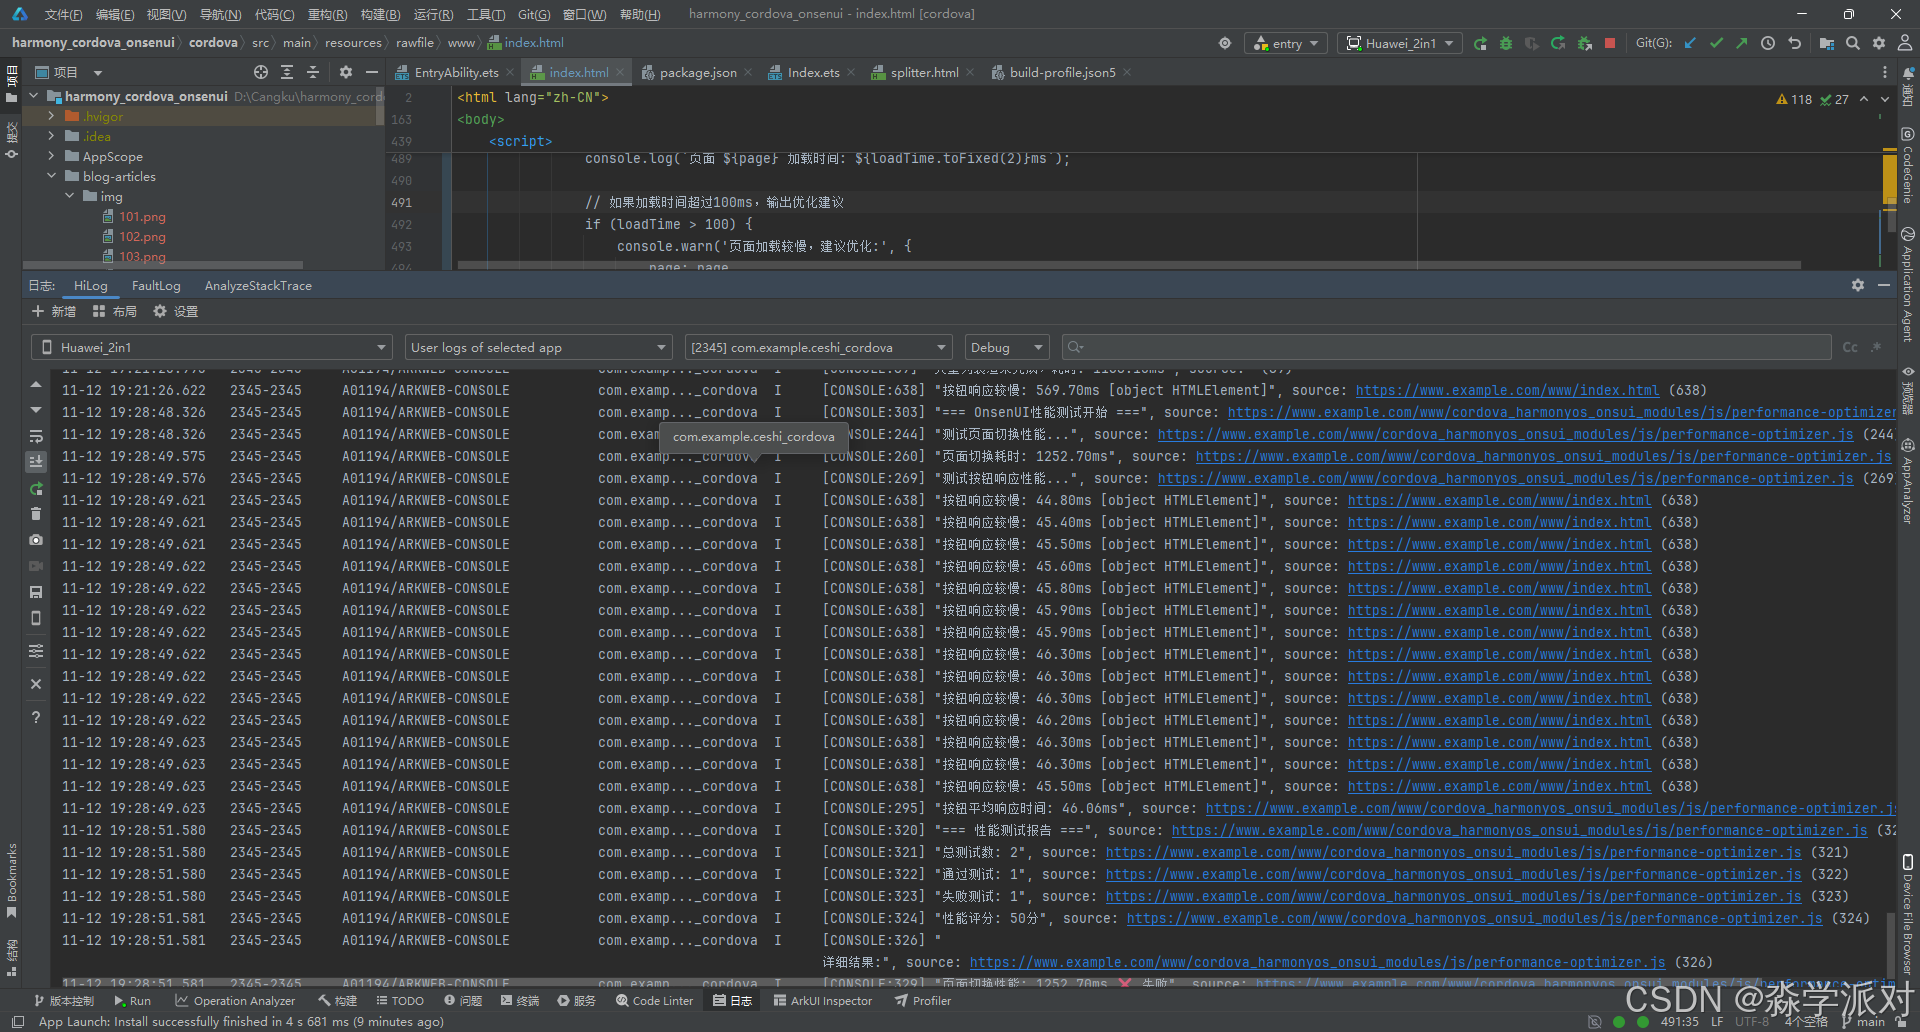Open the Huawei_2in1 device dropdown in toolbar
The height and width of the screenshot is (1032, 1920).
point(1400,43)
